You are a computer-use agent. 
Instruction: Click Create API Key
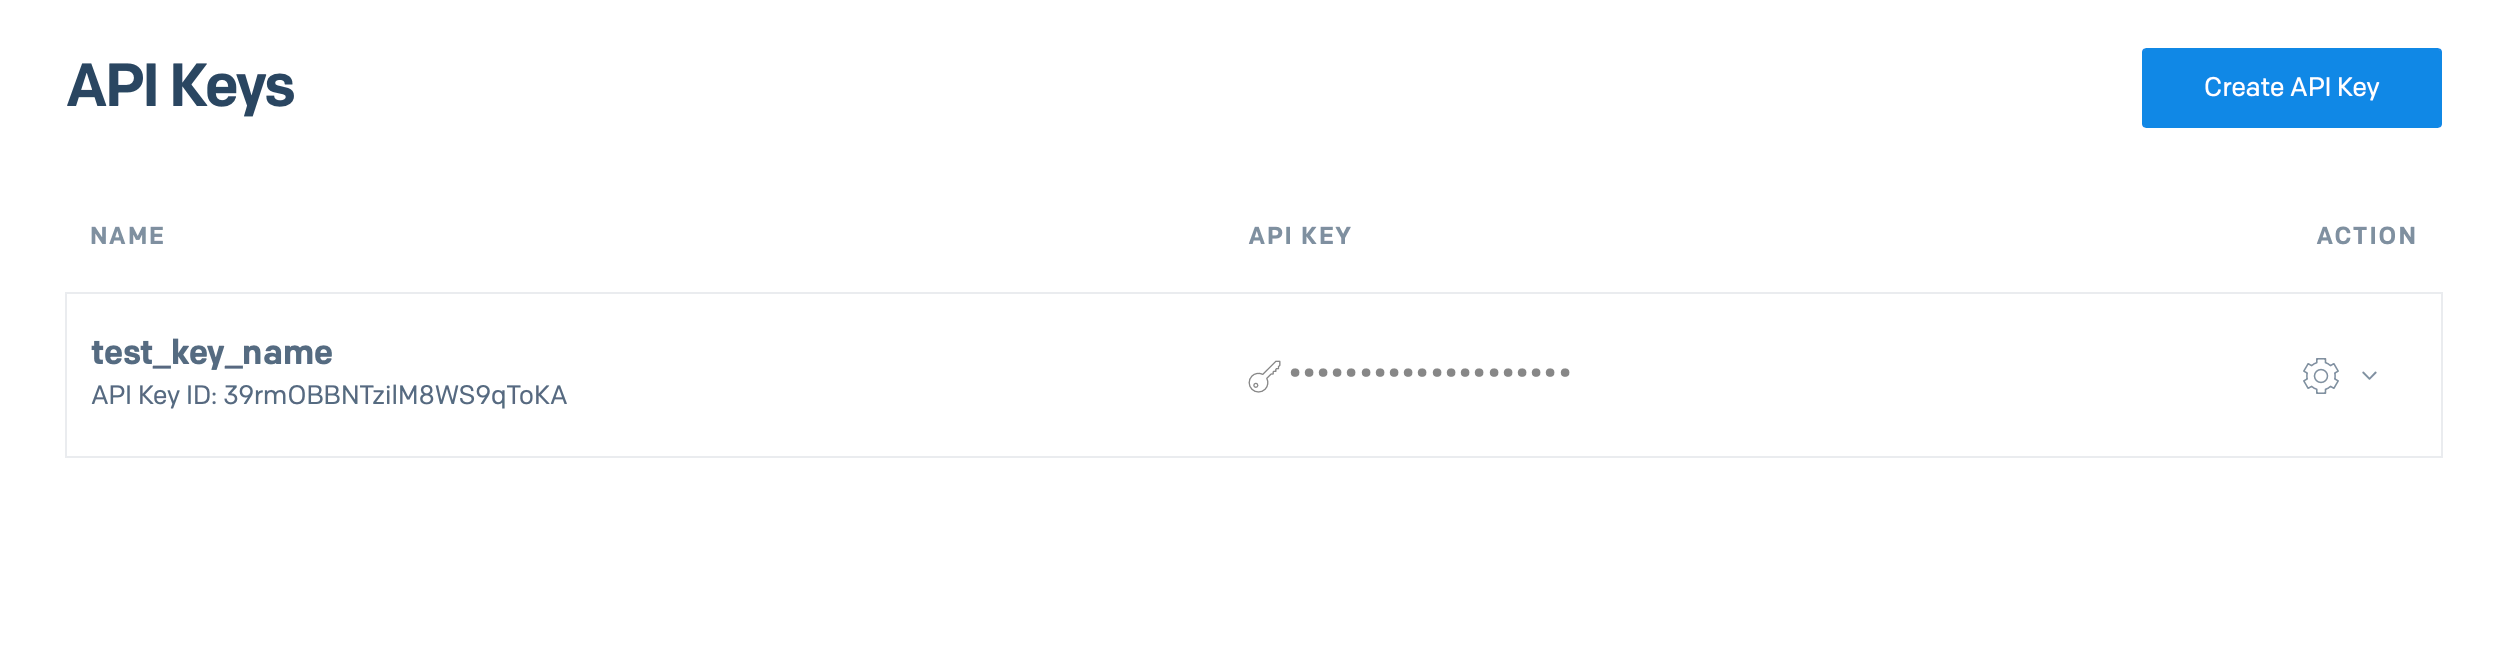click(x=2291, y=88)
